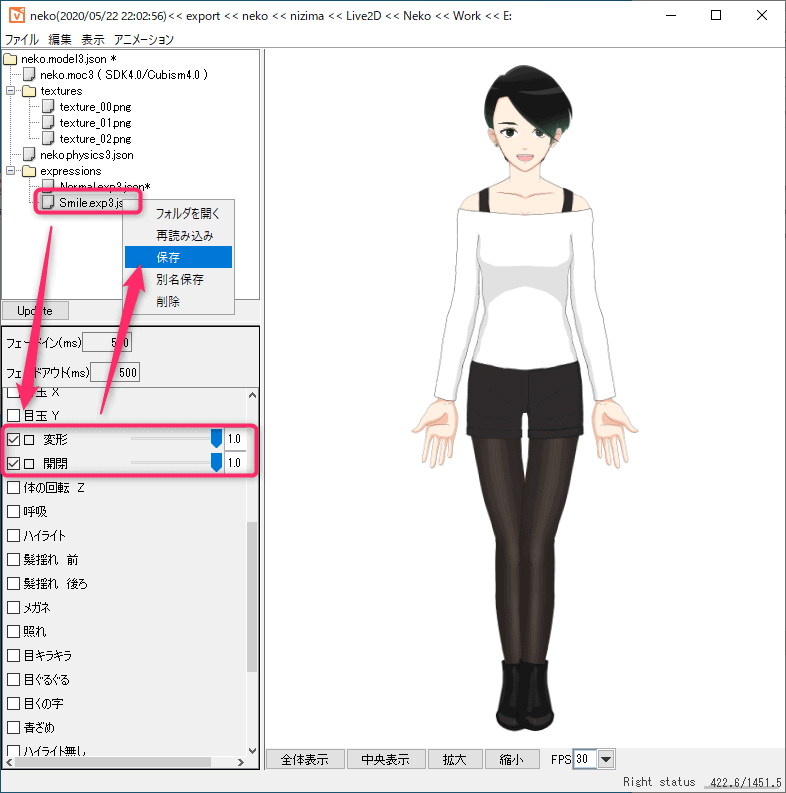Screen dimensions: 786x793
Task: Select the texture_00.png file icon
Action: pyautogui.click(x=47, y=107)
